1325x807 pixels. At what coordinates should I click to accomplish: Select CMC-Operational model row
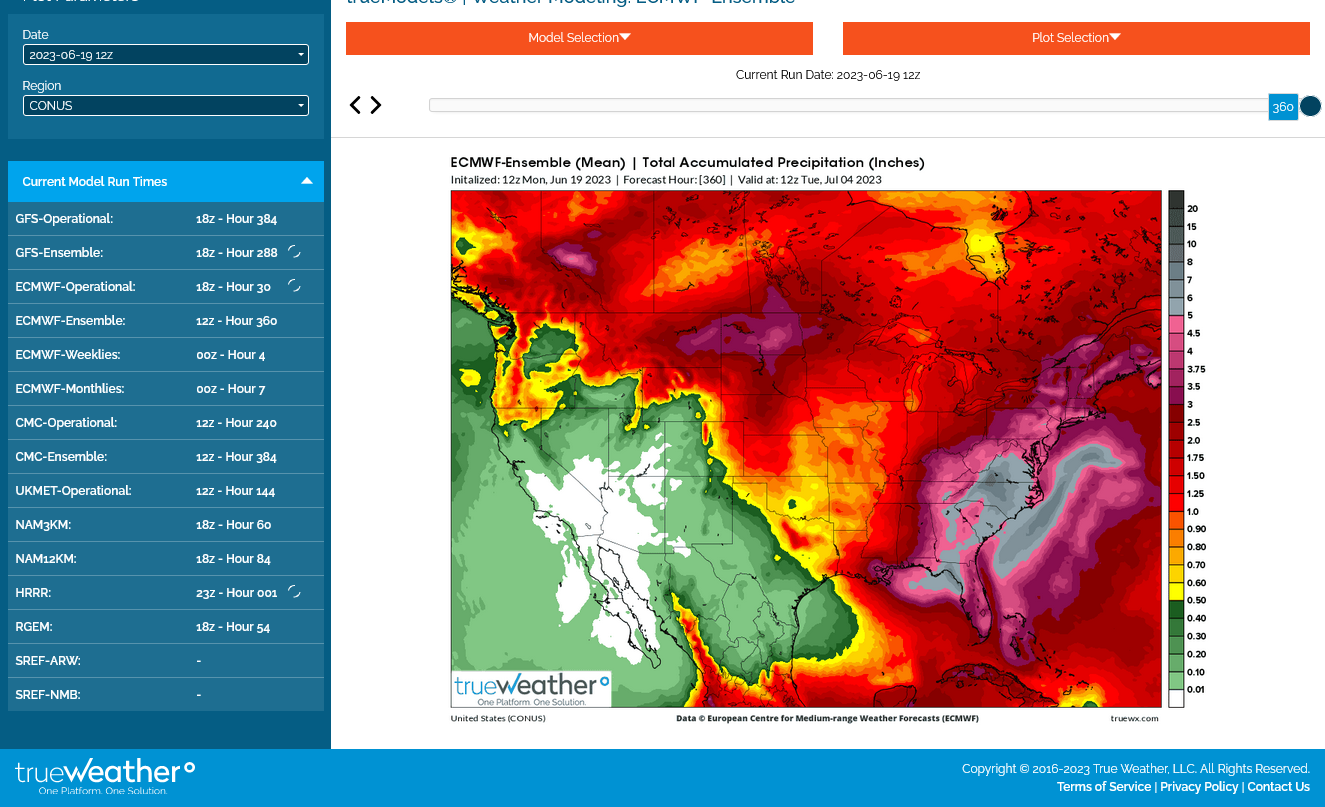point(166,423)
